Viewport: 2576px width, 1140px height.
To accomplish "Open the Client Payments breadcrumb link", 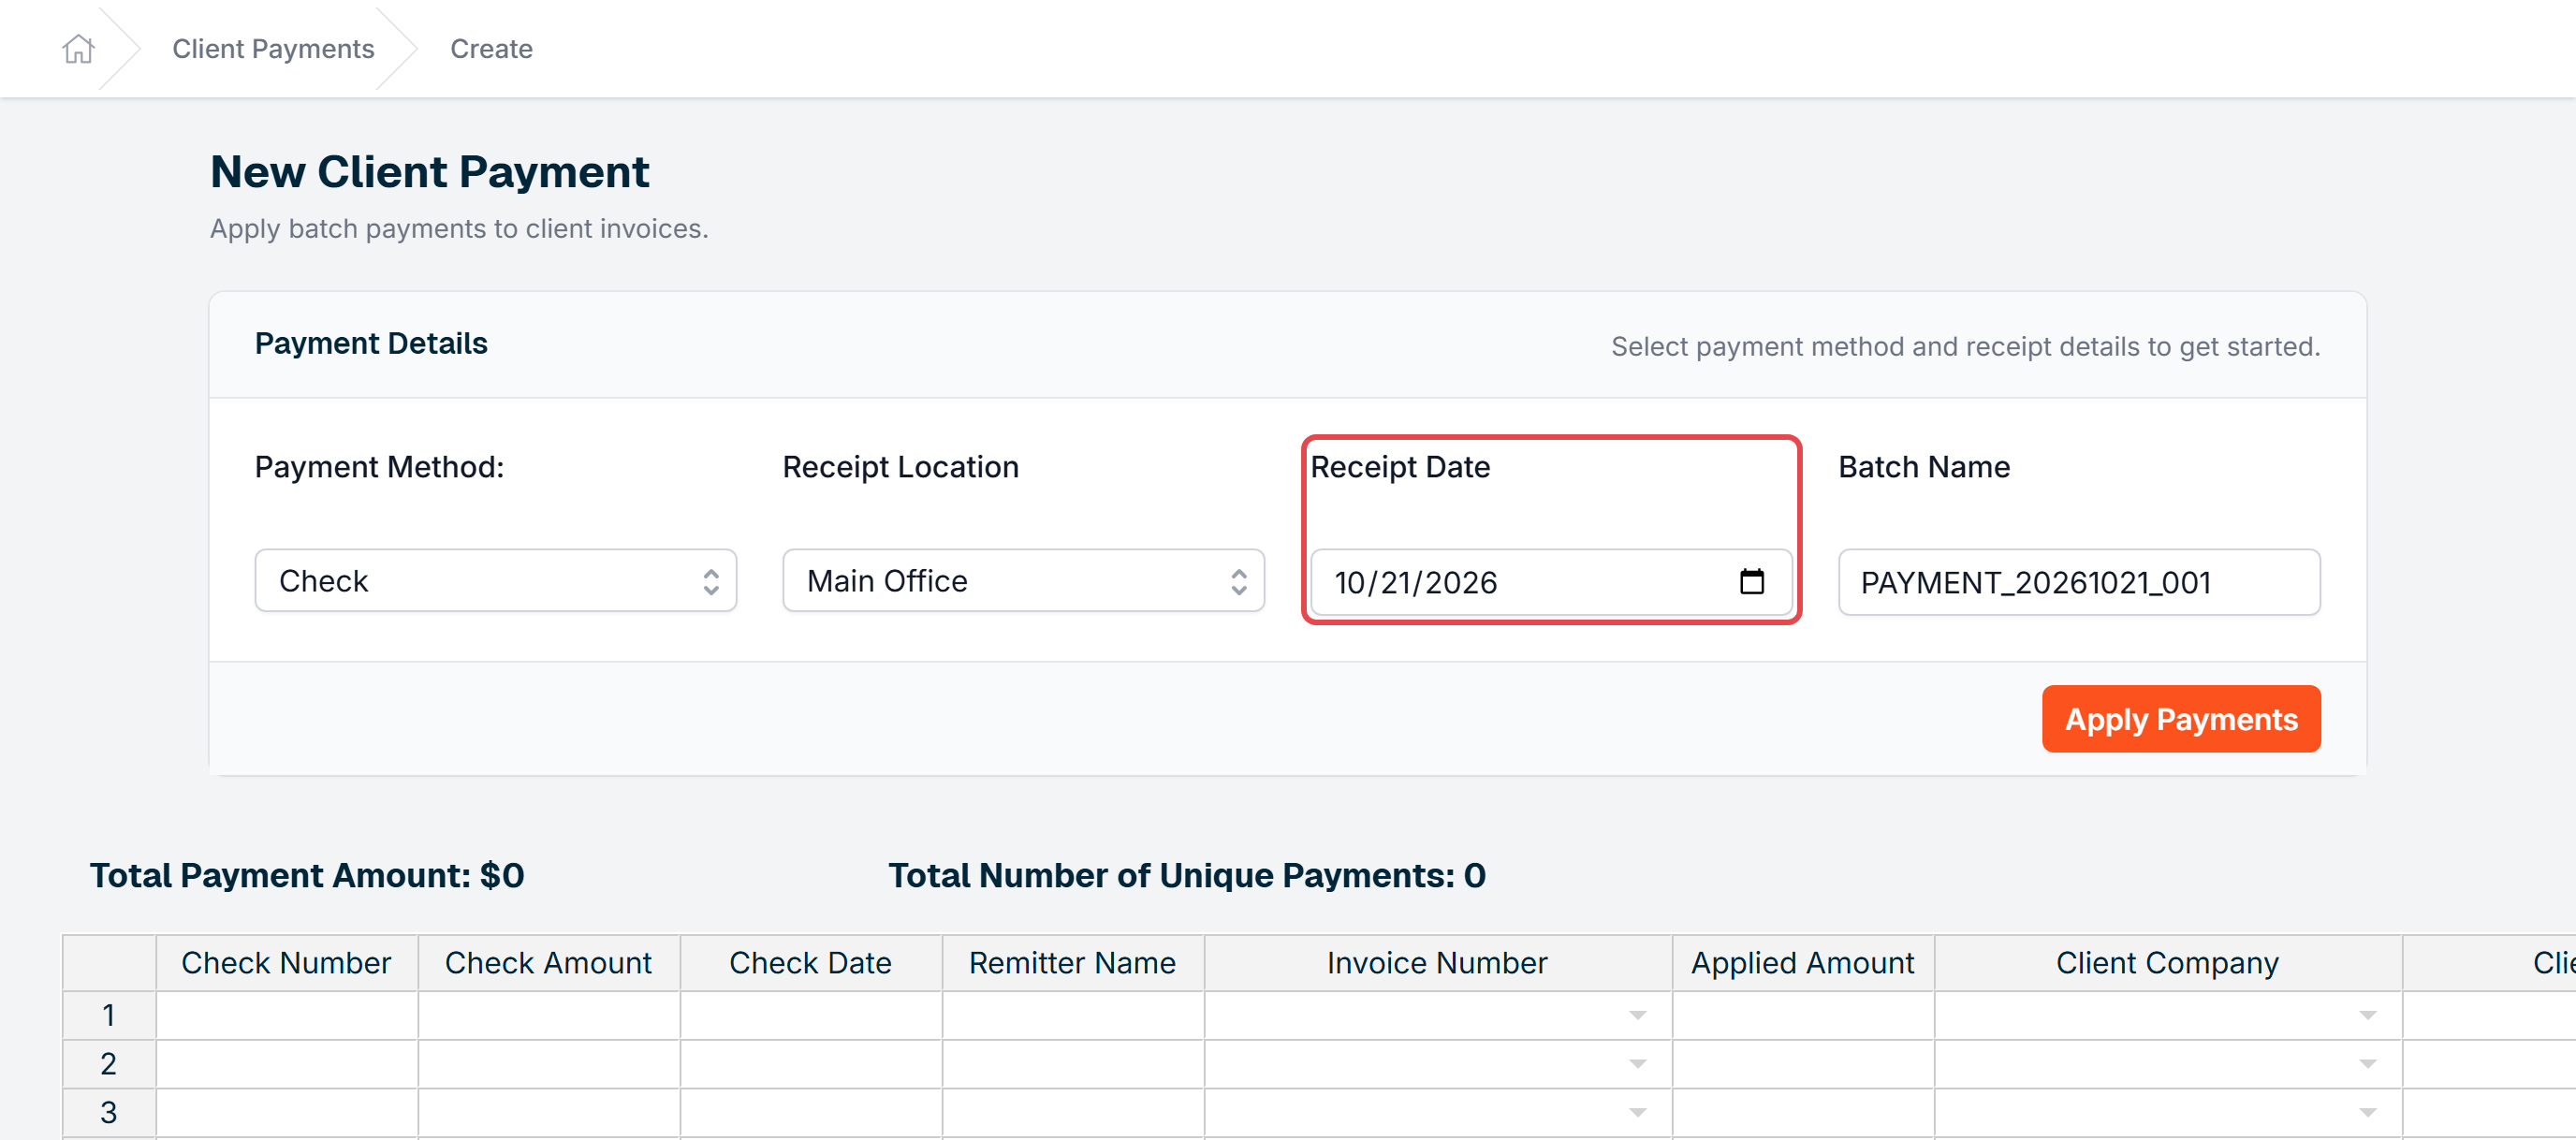I will click(273, 49).
